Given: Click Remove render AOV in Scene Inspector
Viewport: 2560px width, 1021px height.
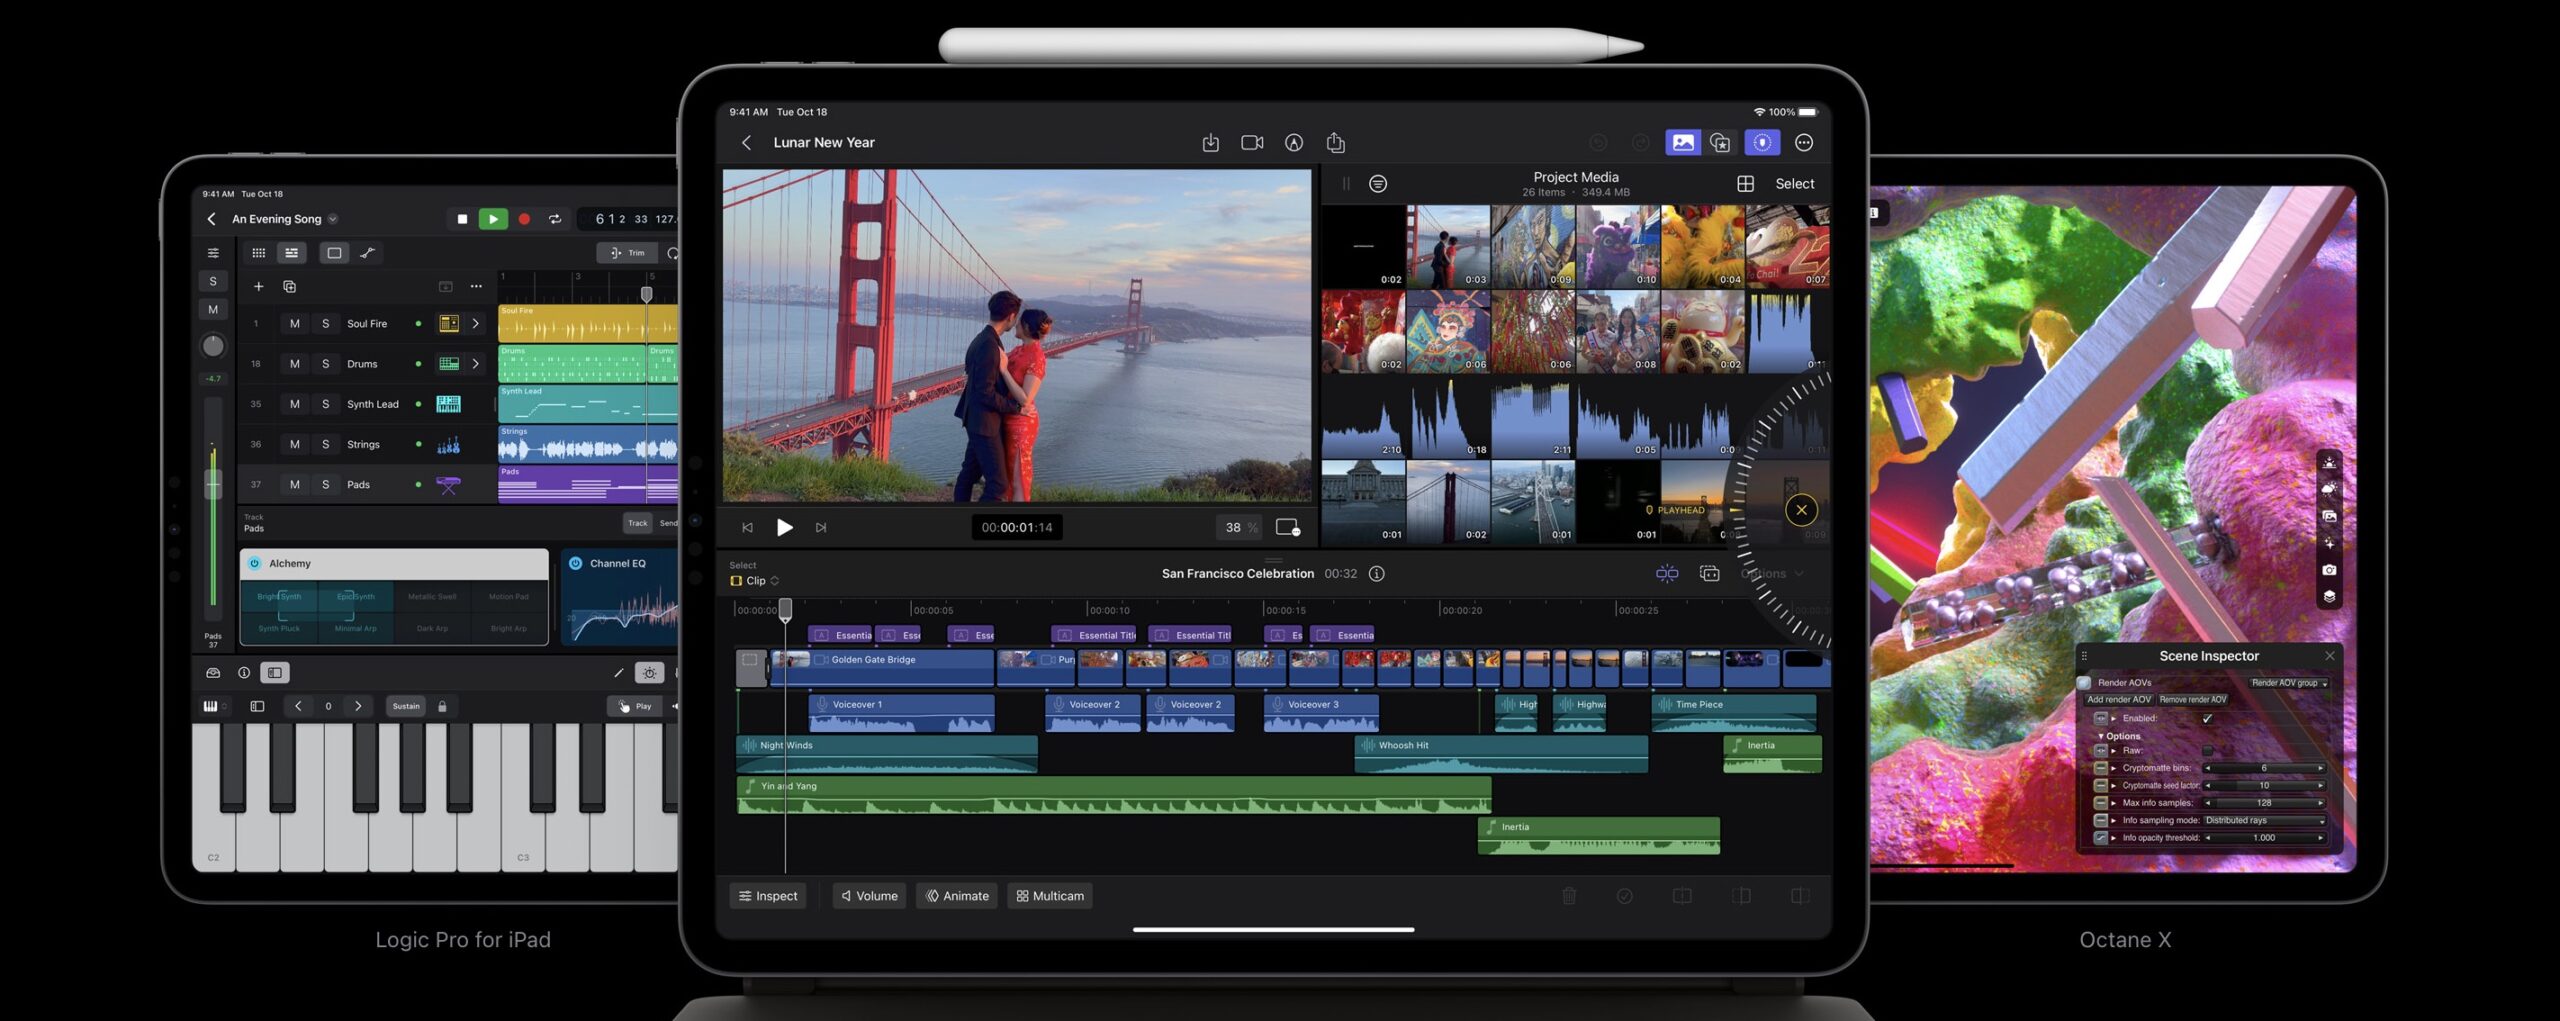Looking at the screenshot, I should (2193, 700).
